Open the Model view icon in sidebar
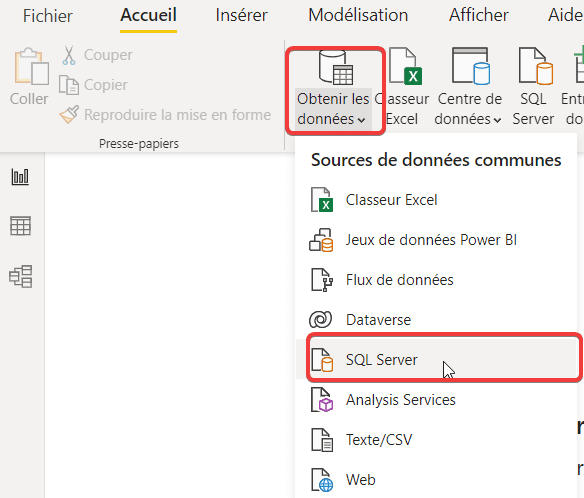Image resolution: width=584 pixels, height=498 pixels. coord(20,276)
